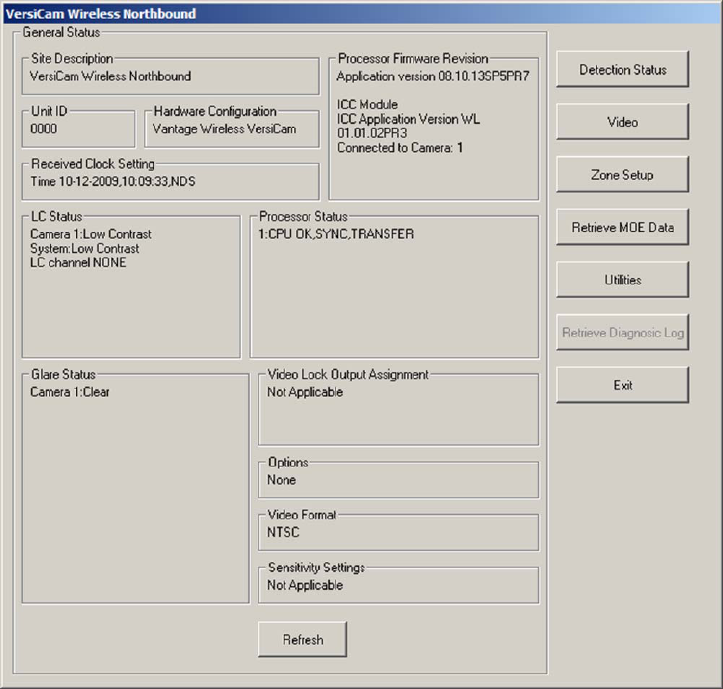723x689 pixels.
Task: Exit the general status window
Action: [622, 385]
